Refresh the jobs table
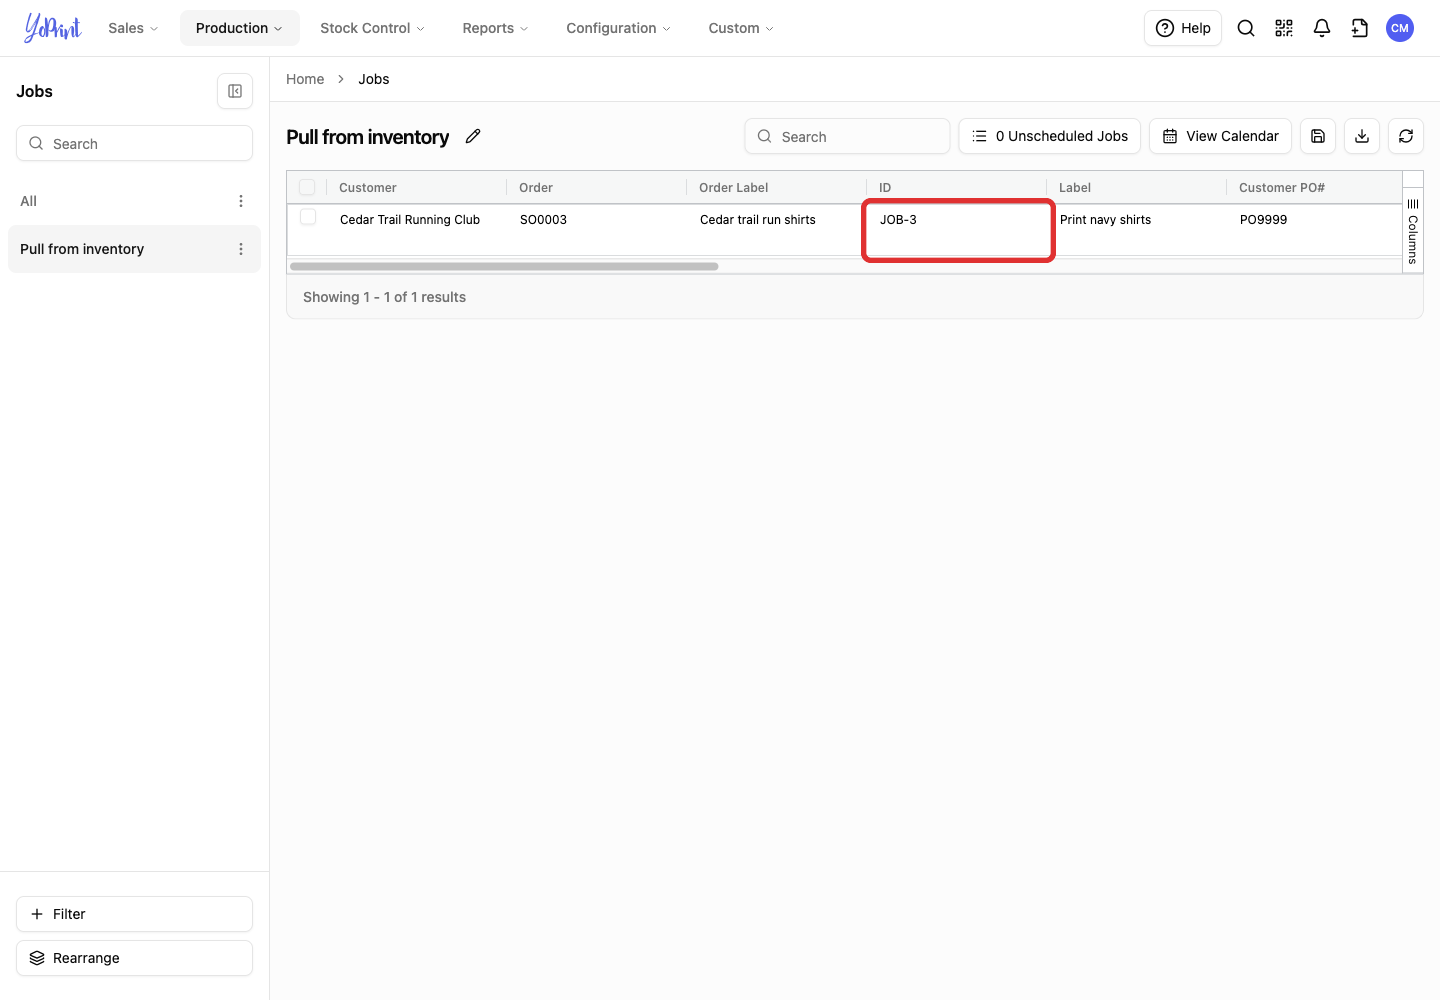Screen dimensions: 1440x1000 (x=1406, y=136)
